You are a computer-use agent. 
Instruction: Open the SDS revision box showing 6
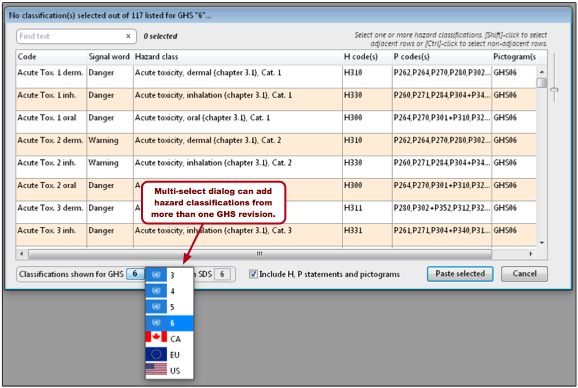click(222, 274)
